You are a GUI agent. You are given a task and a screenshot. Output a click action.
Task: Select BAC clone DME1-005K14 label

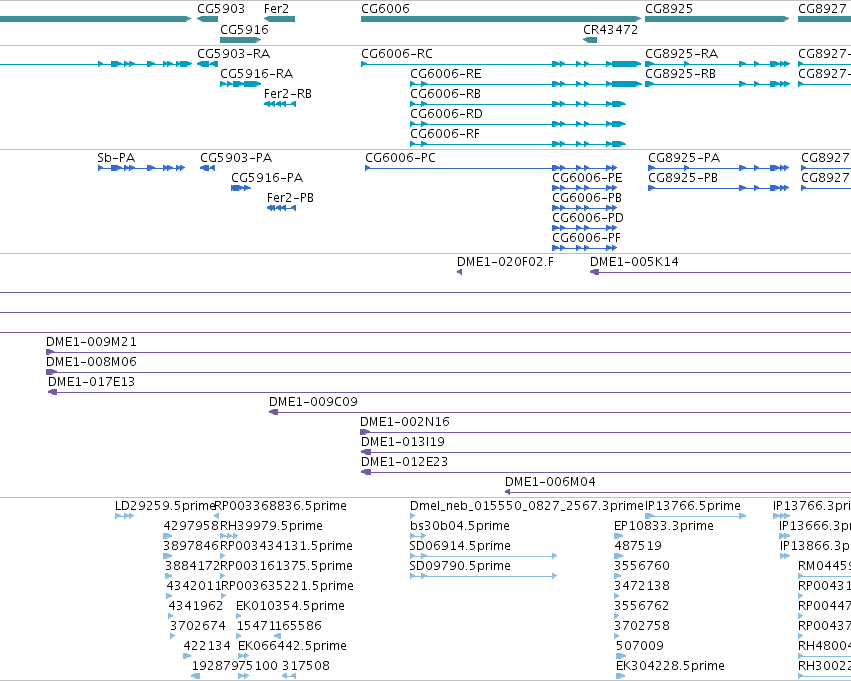click(634, 262)
